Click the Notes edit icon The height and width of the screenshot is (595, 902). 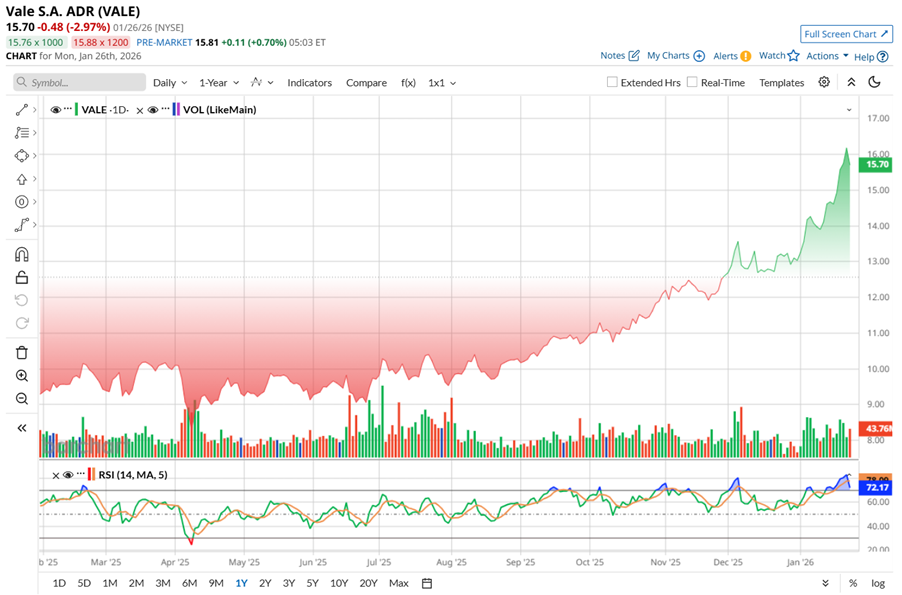[x=634, y=56]
